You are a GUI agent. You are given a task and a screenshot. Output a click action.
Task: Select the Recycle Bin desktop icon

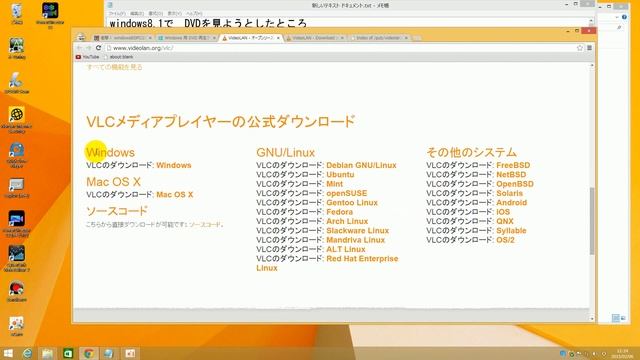(x=17, y=13)
